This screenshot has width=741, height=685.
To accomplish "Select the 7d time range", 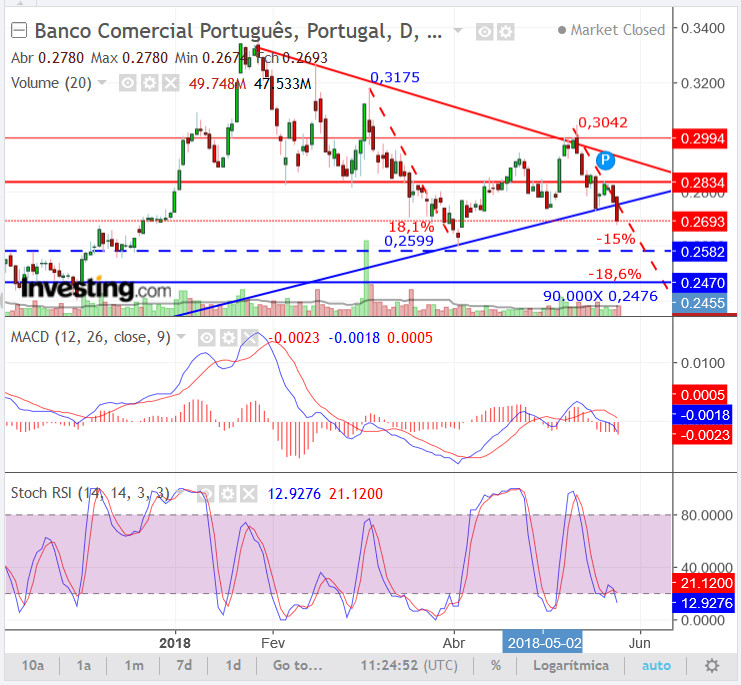I will point(184,666).
